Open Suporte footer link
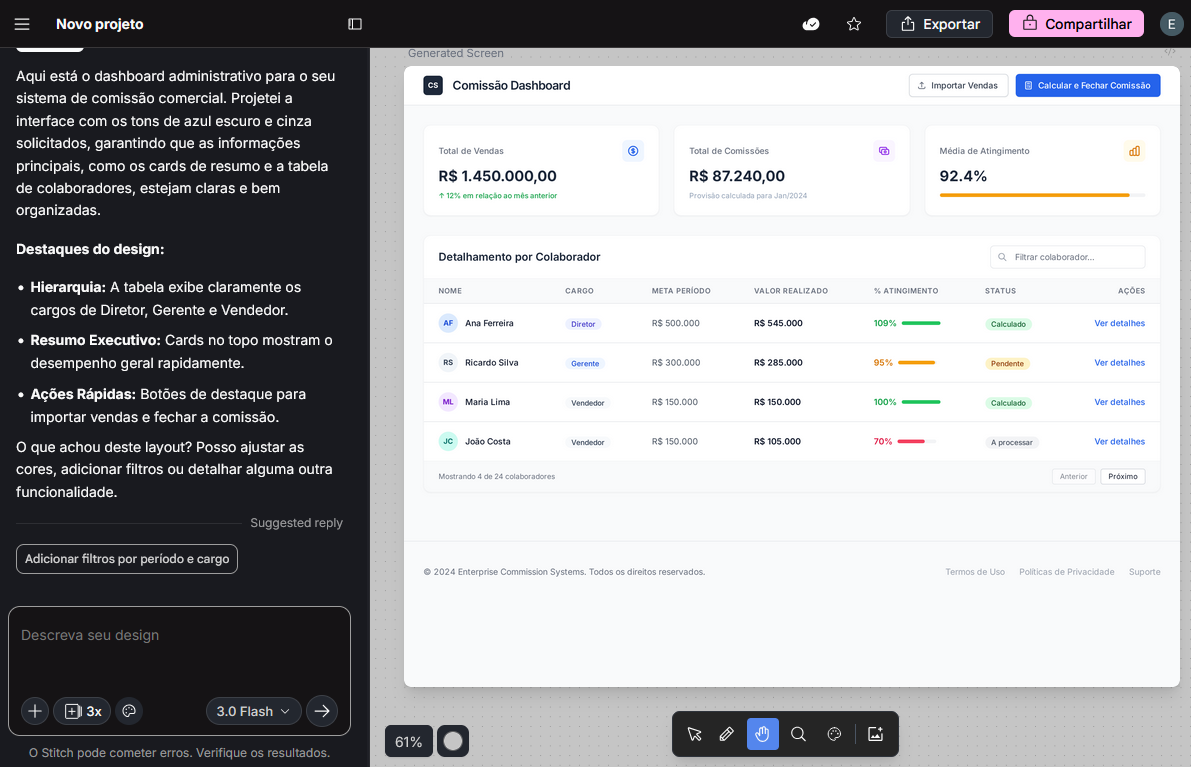Viewport: 1191px width, 767px height. [x=1144, y=572]
